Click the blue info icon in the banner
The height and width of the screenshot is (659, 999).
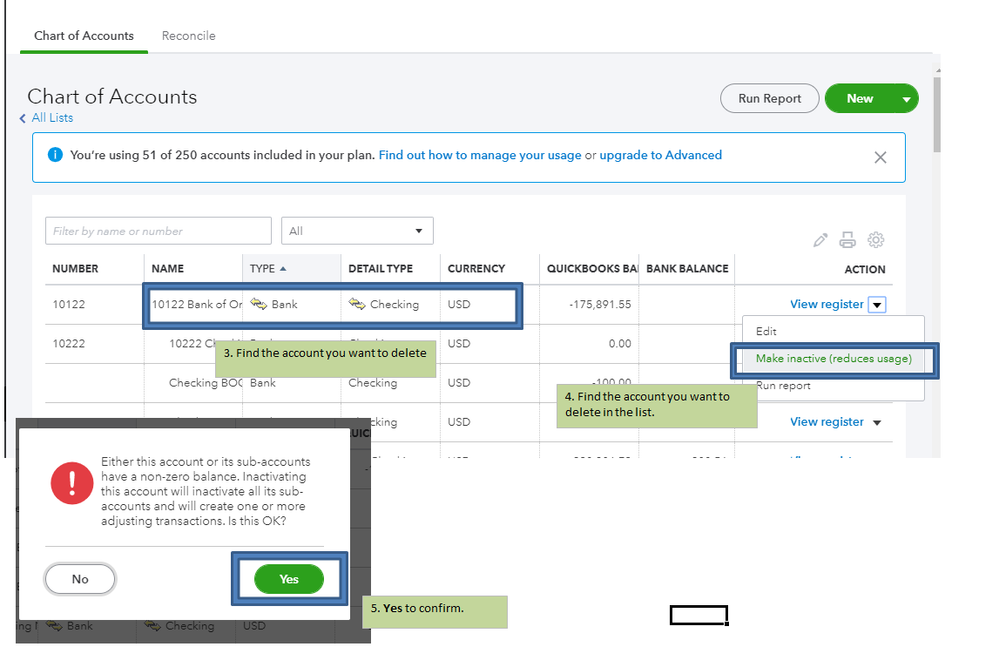tap(55, 155)
